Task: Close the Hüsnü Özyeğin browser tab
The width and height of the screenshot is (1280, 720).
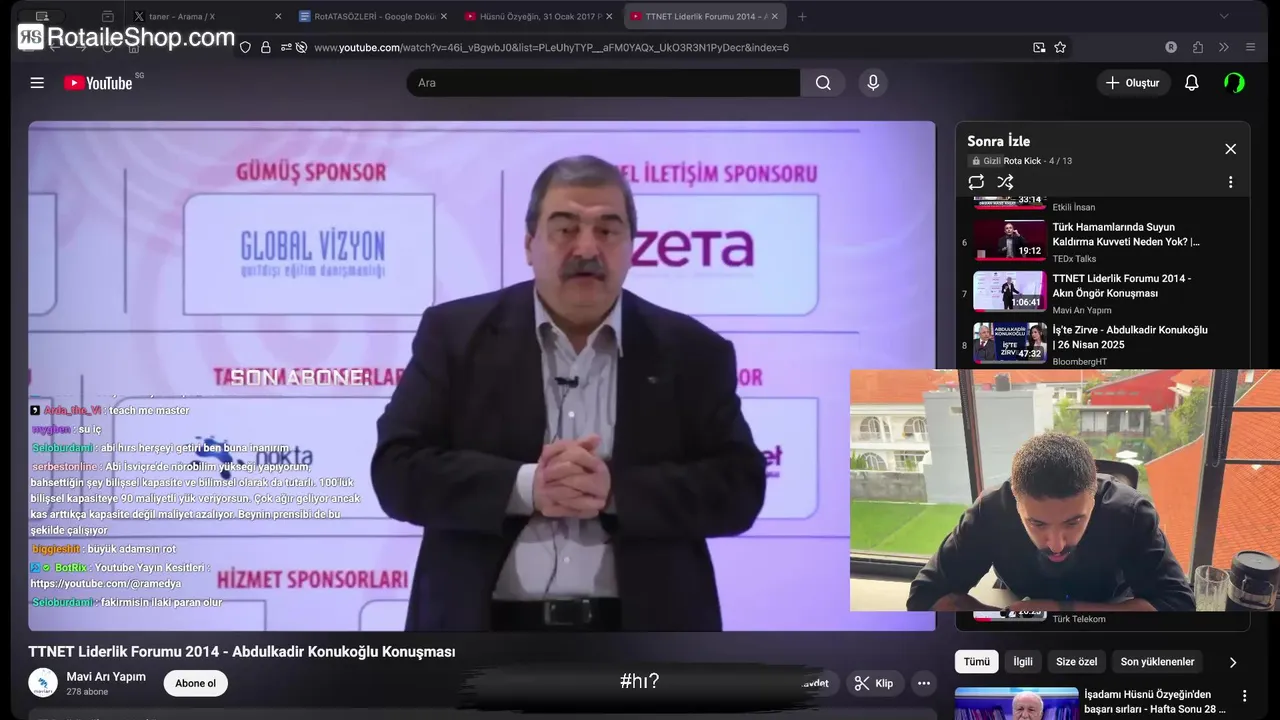Action: click(609, 17)
